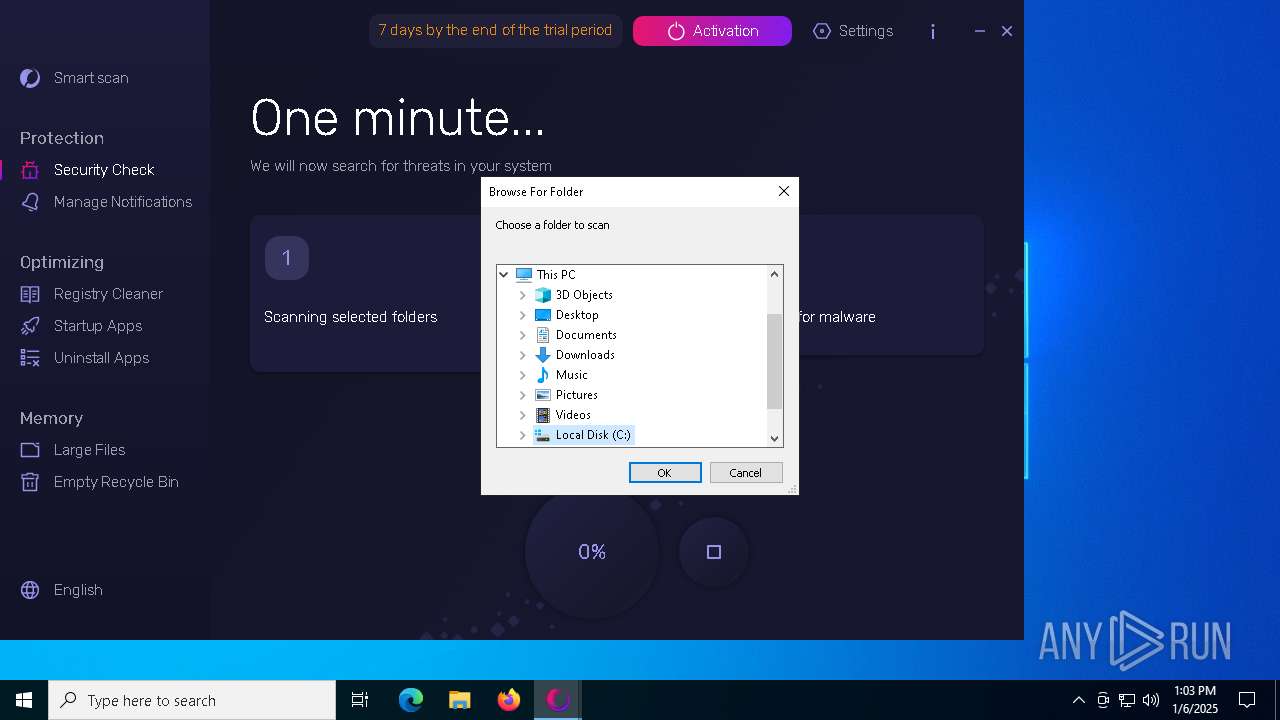This screenshot has width=1280, height=720.
Task: Stop the scan with square button
Action: tap(714, 552)
